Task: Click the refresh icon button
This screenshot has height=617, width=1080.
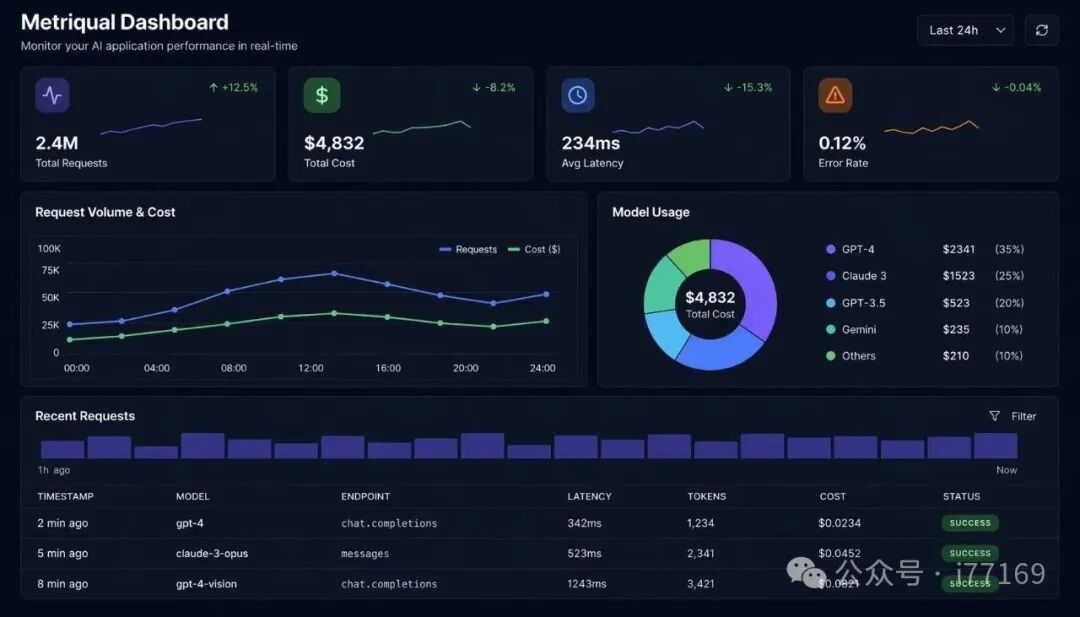Action: pyautogui.click(x=1041, y=30)
